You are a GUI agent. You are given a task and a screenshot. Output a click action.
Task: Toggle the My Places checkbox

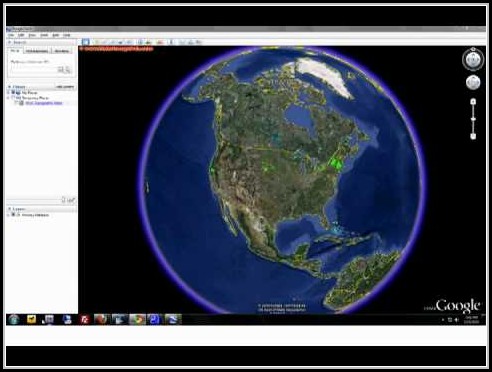click(x=14, y=93)
